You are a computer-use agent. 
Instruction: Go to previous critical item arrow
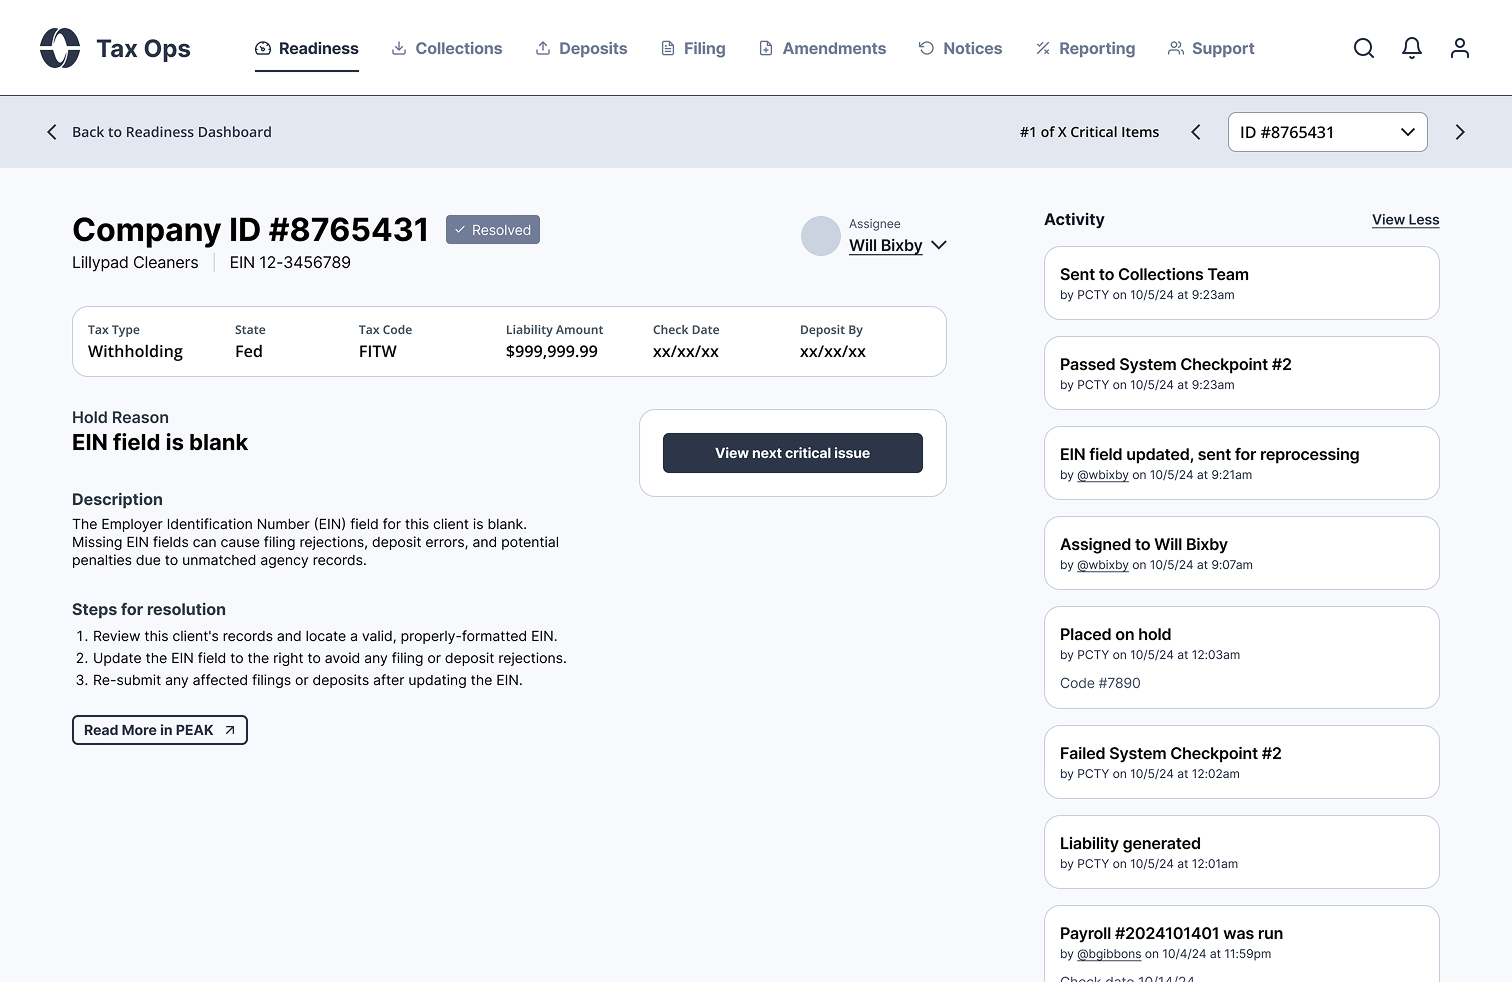point(1196,132)
